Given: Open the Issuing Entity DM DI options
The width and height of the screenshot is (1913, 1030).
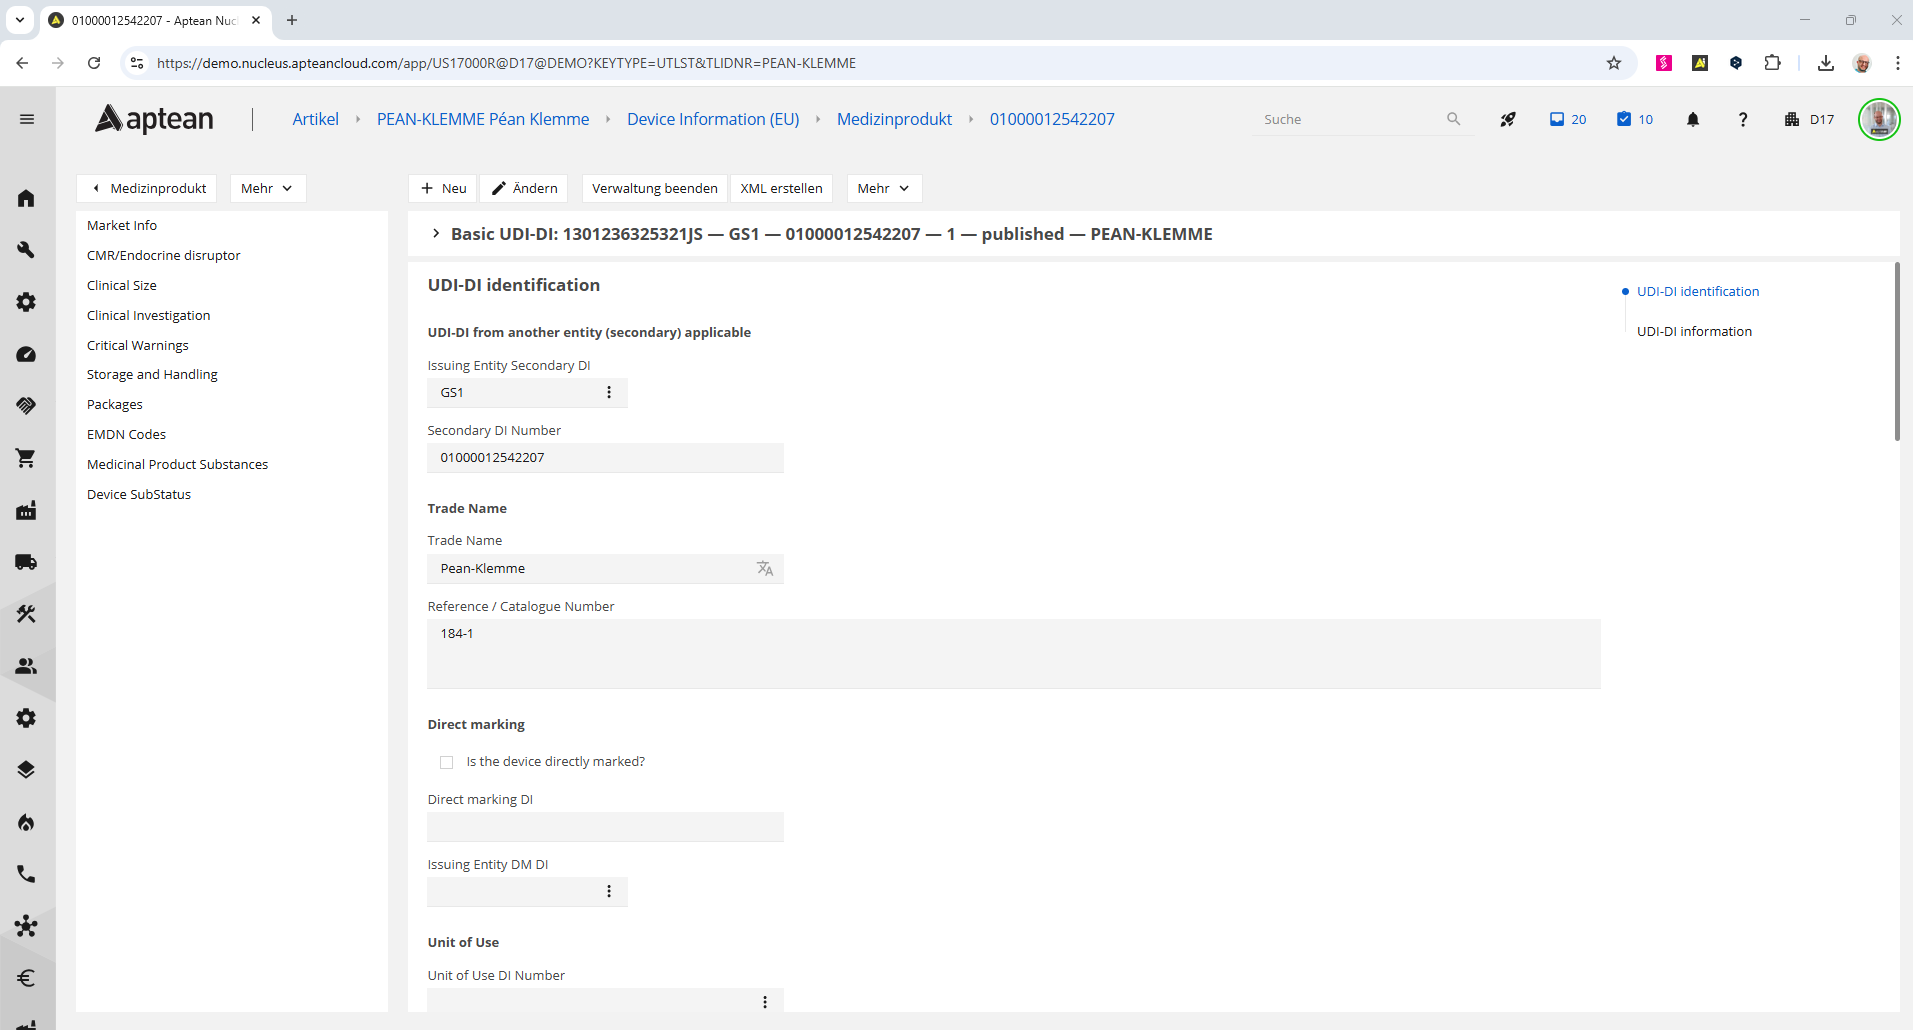Looking at the screenshot, I should point(609,892).
